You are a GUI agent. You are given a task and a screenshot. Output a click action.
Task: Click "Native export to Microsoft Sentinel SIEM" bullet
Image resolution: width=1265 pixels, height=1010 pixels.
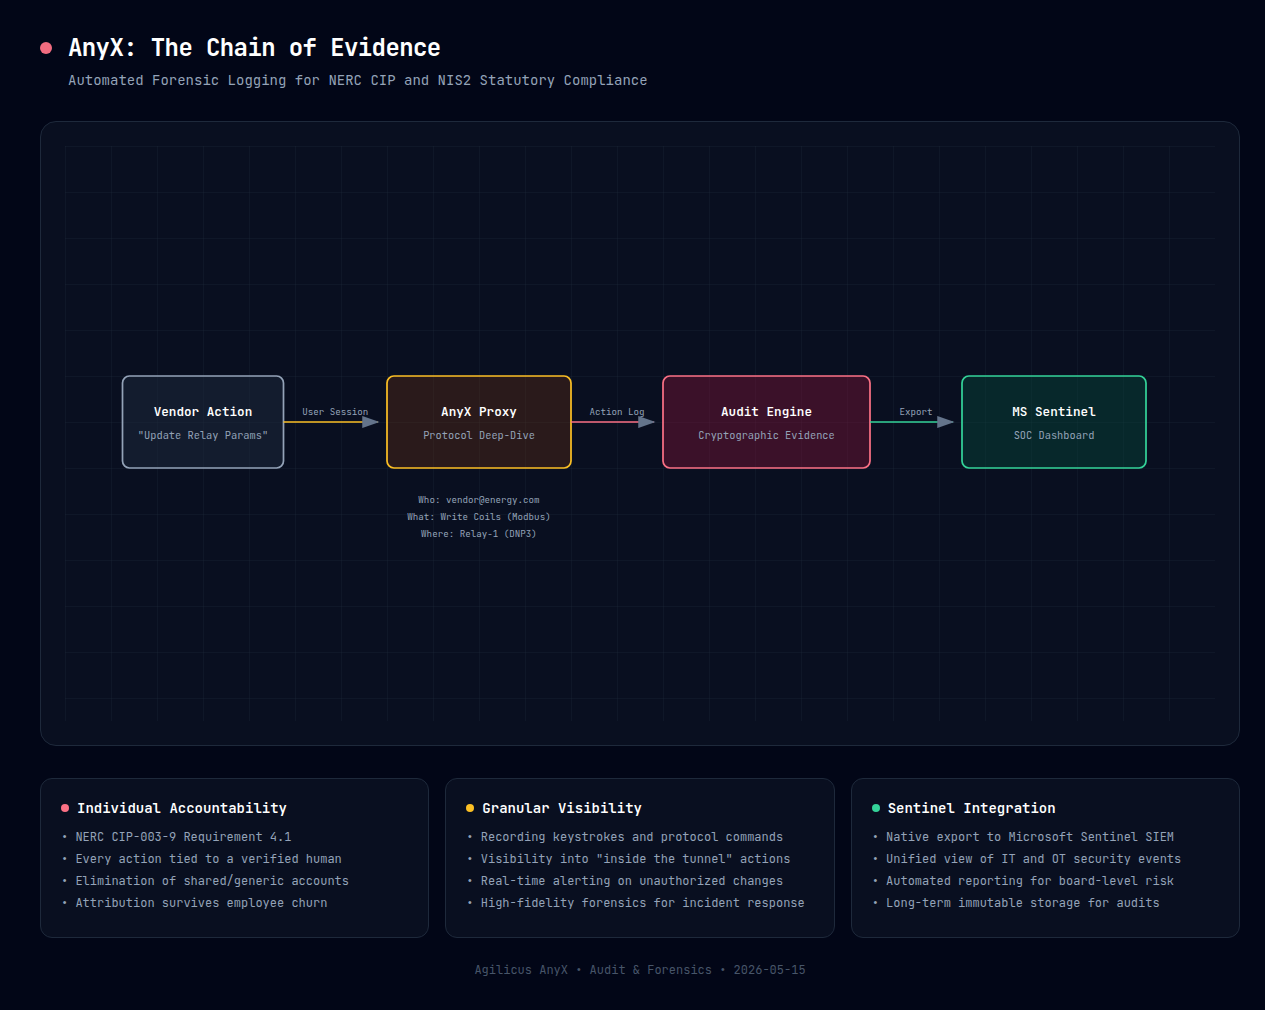[x=1030, y=837]
